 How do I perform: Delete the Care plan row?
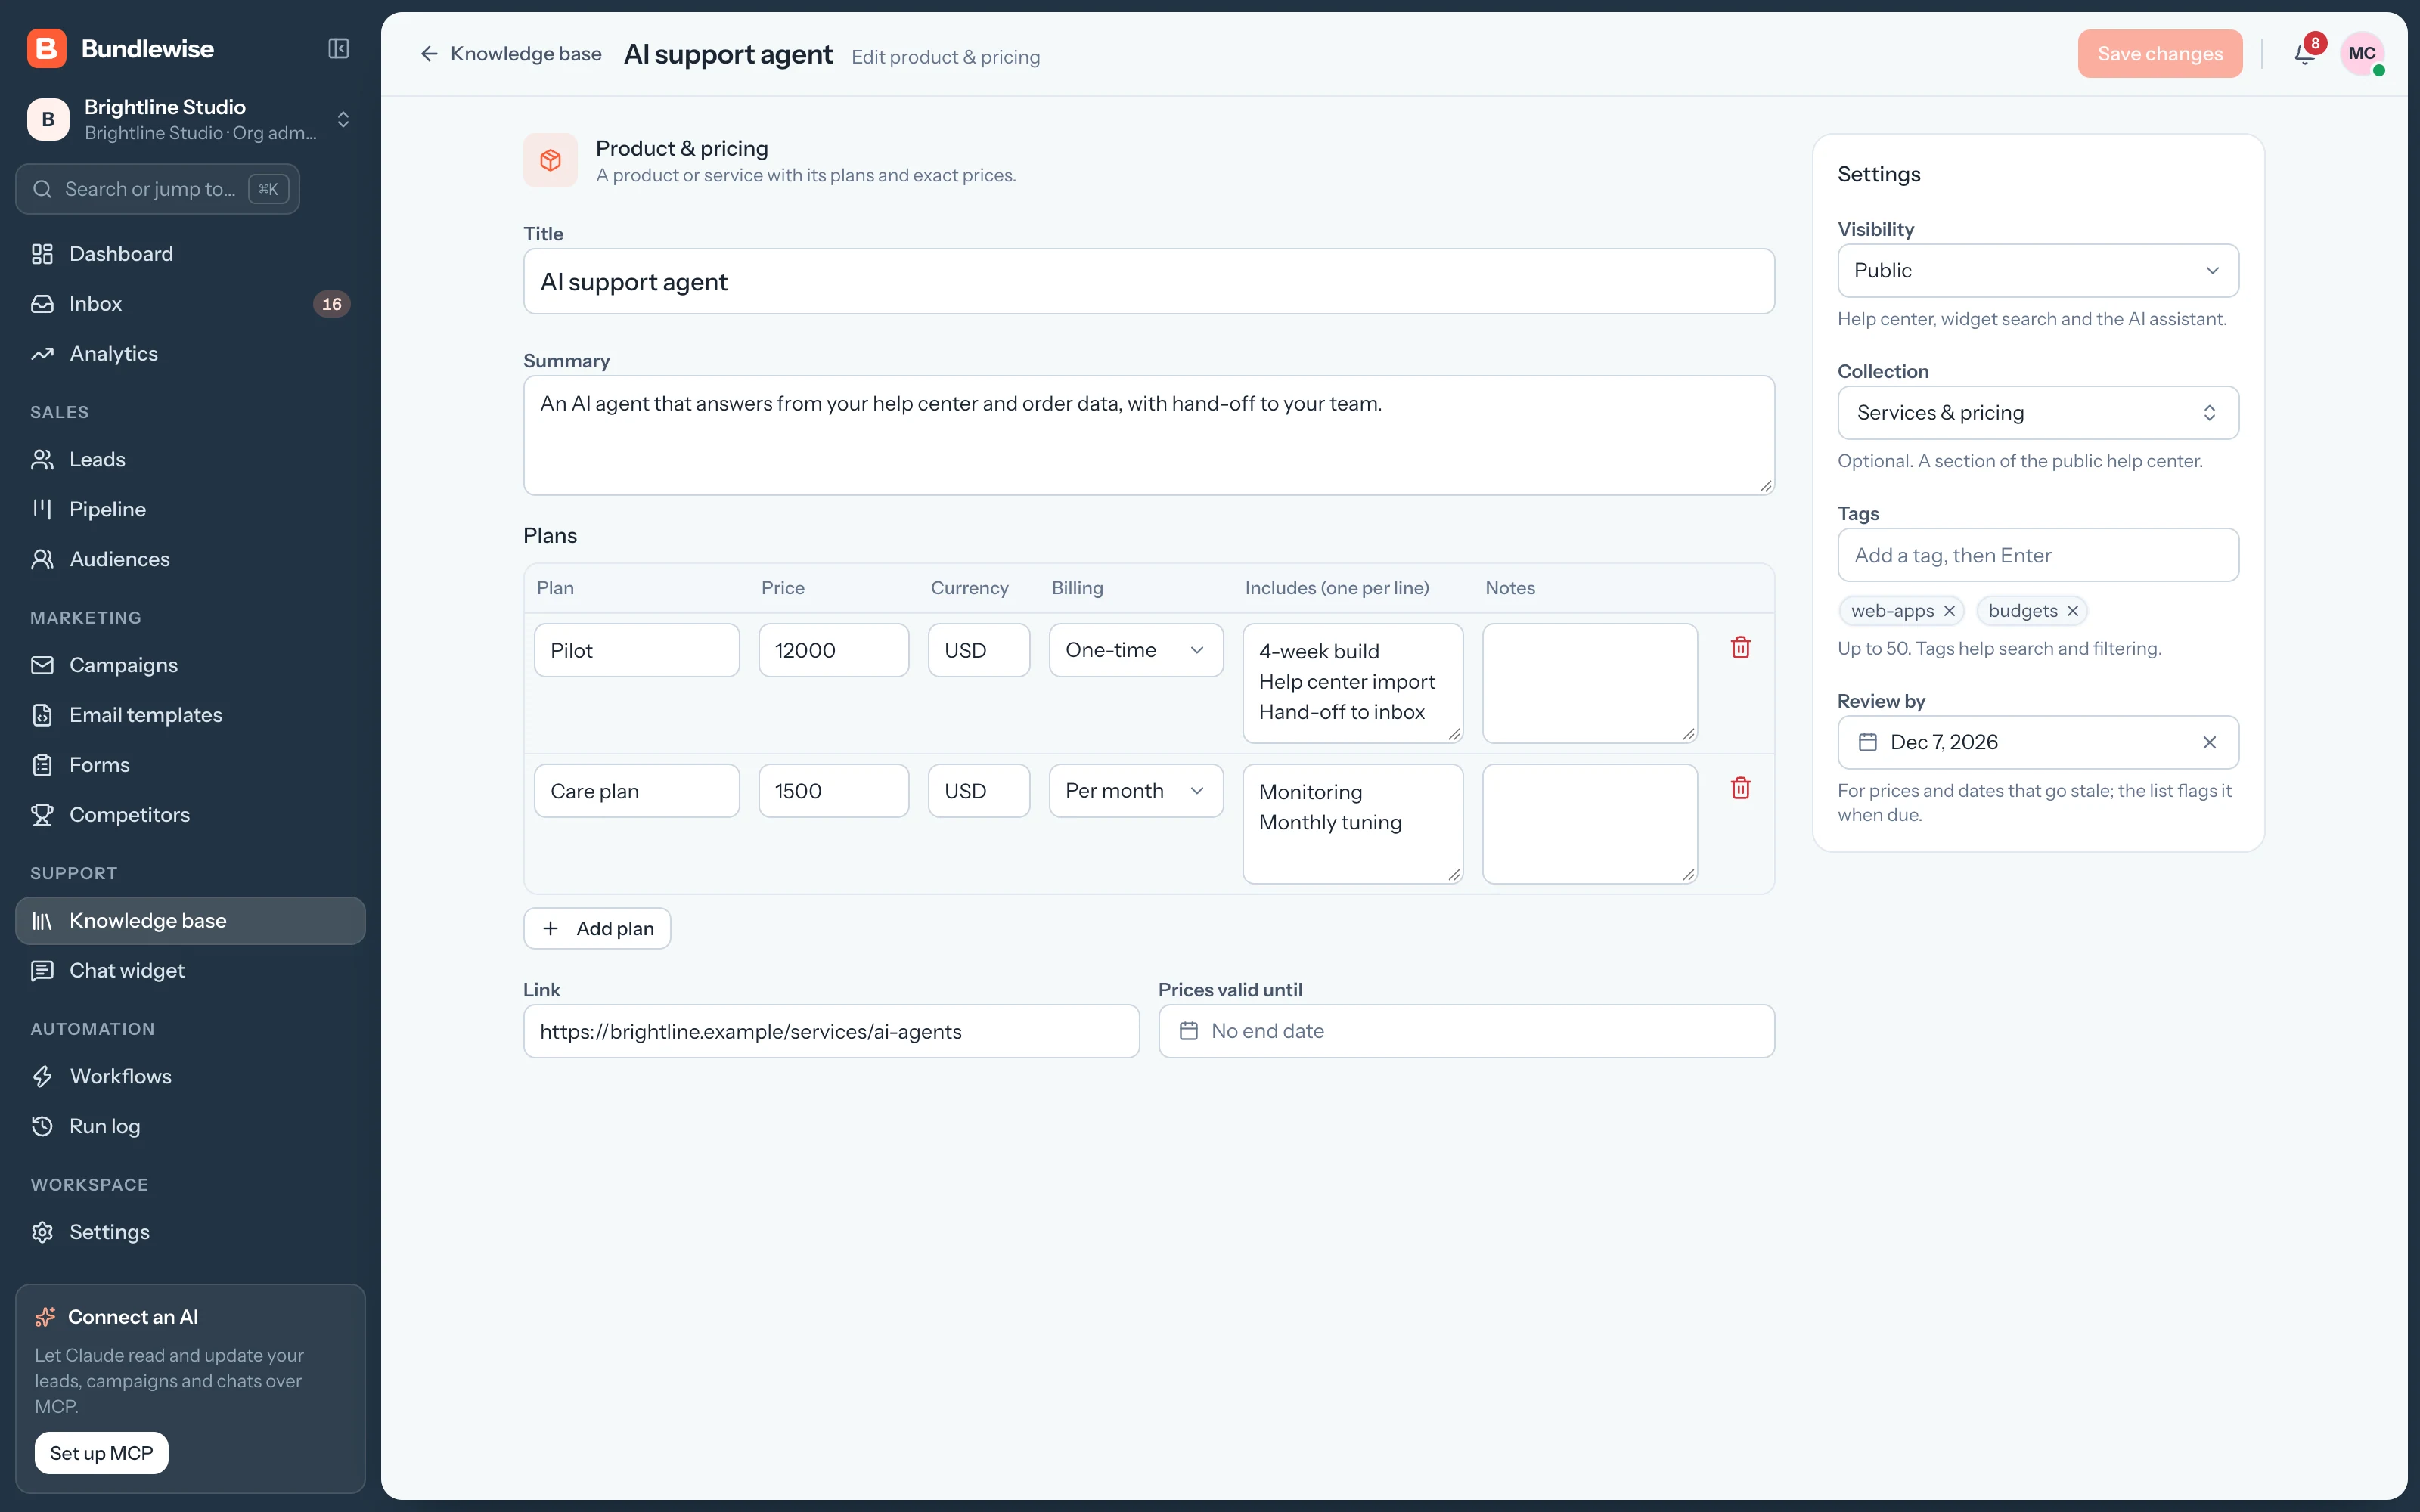click(x=1740, y=789)
